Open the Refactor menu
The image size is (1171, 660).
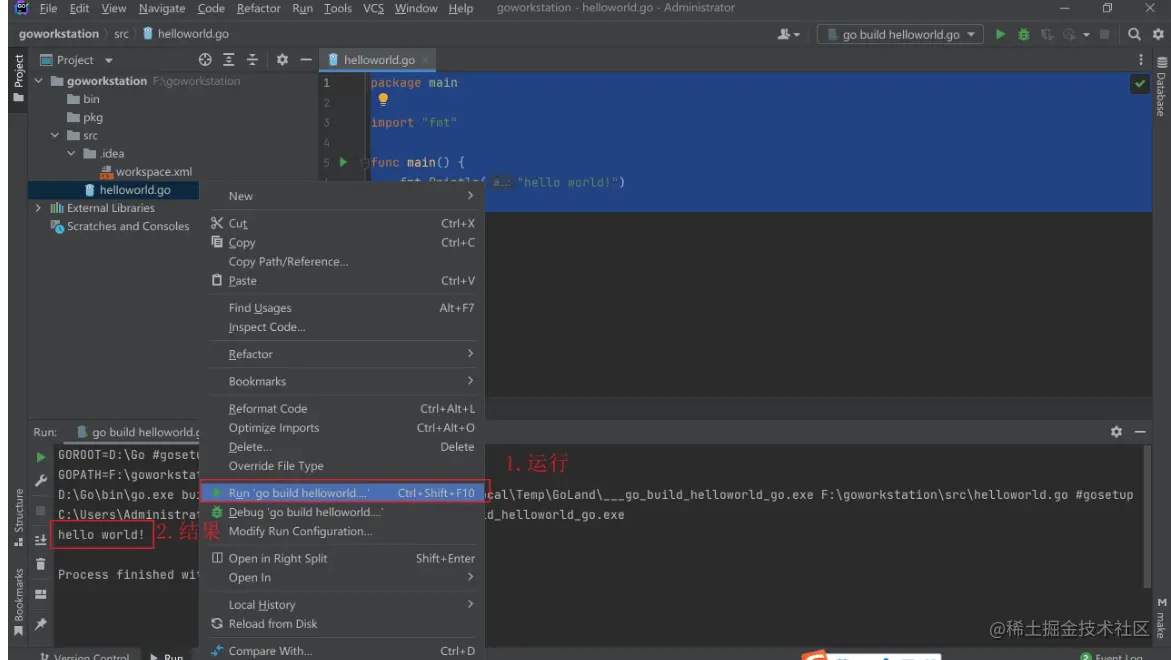[258, 8]
